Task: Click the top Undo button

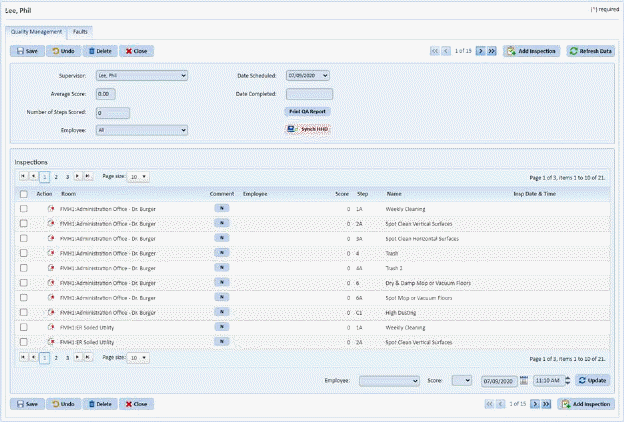Action: coord(62,50)
